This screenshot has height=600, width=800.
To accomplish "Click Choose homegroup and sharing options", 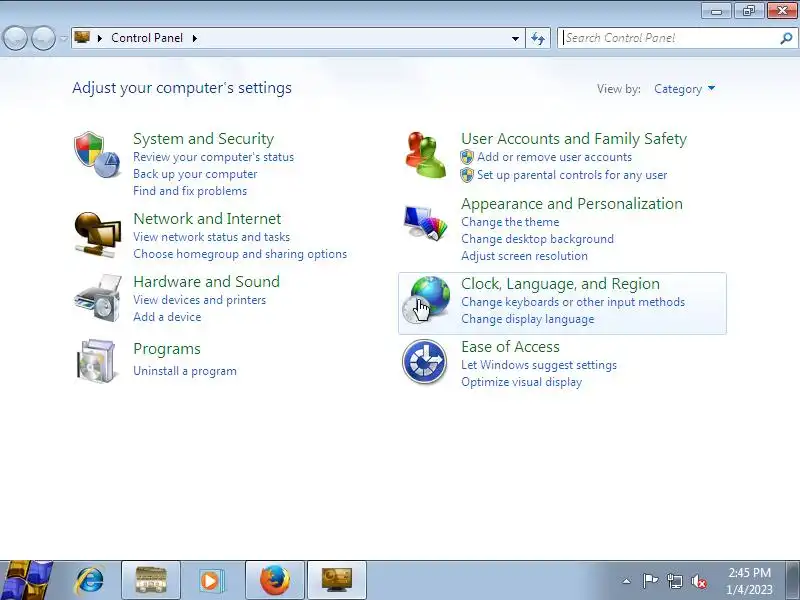I will [240, 254].
